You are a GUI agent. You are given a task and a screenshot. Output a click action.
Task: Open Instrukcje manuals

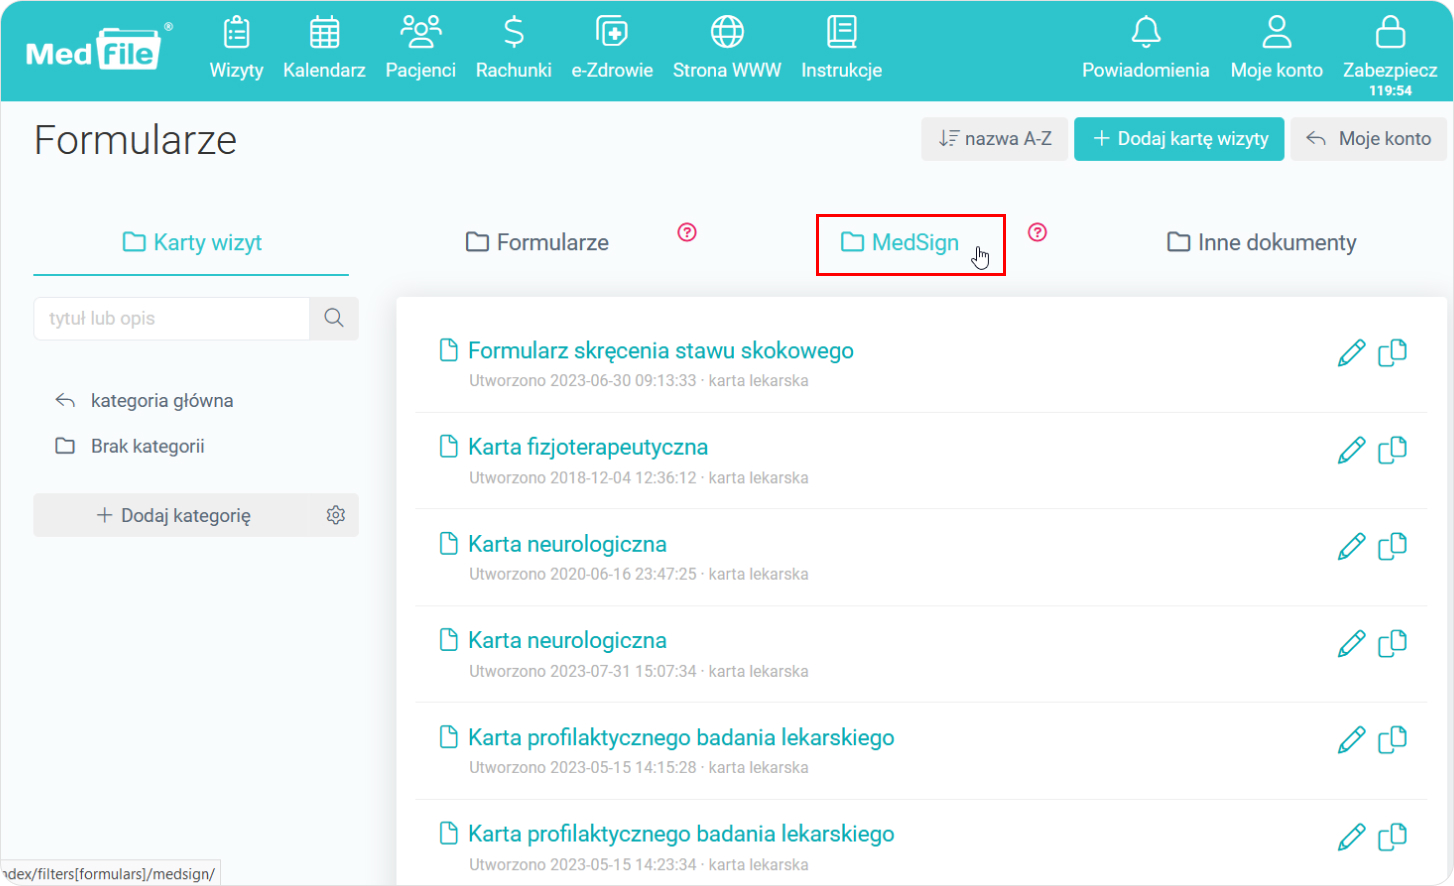[x=841, y=48]
